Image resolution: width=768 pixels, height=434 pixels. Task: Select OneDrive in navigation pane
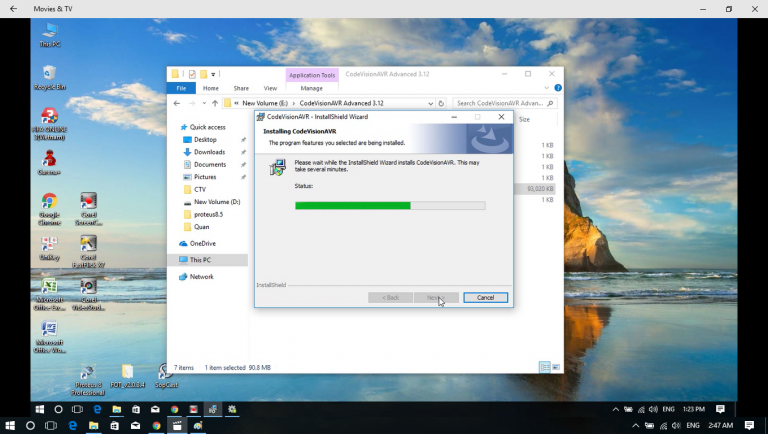203,243
